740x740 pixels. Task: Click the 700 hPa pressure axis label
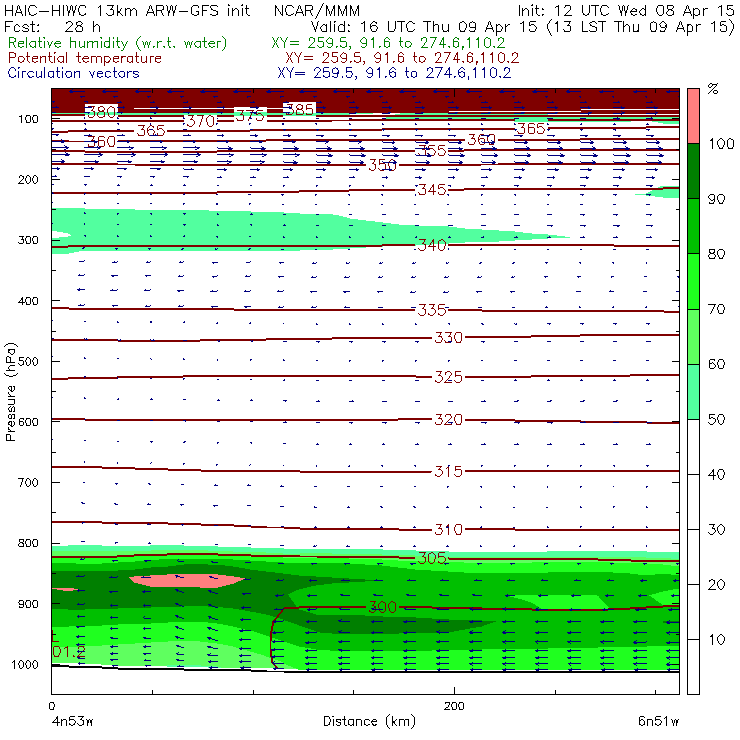click(28, 482)
